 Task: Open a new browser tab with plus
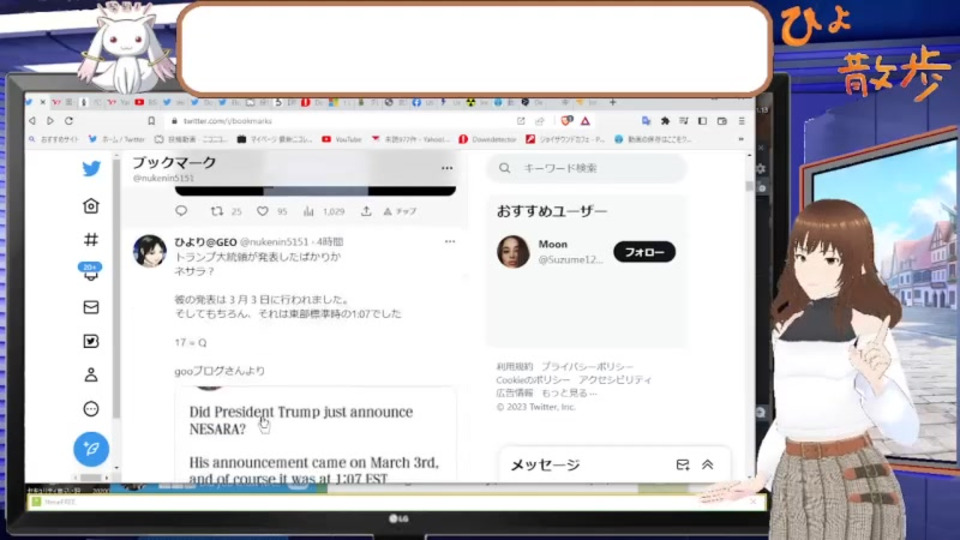pyautogui.click(x=612, y=102)
